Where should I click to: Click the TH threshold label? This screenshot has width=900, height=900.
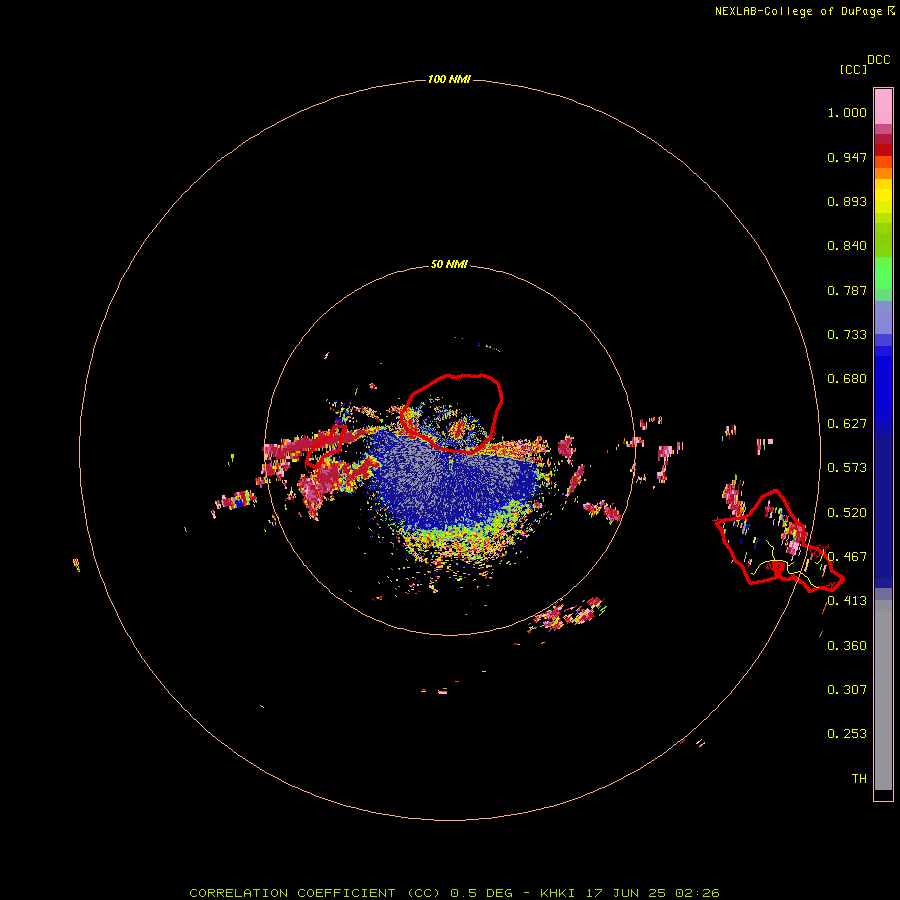coord(859,779)
